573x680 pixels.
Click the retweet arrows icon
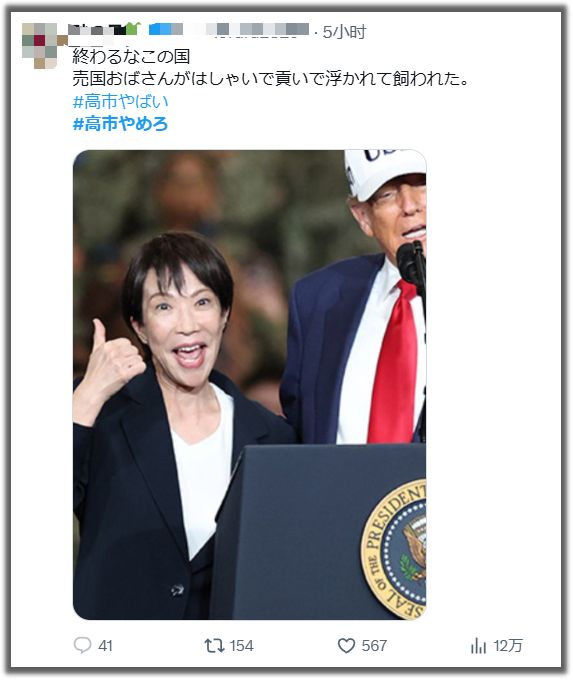(x=214, y=645)
